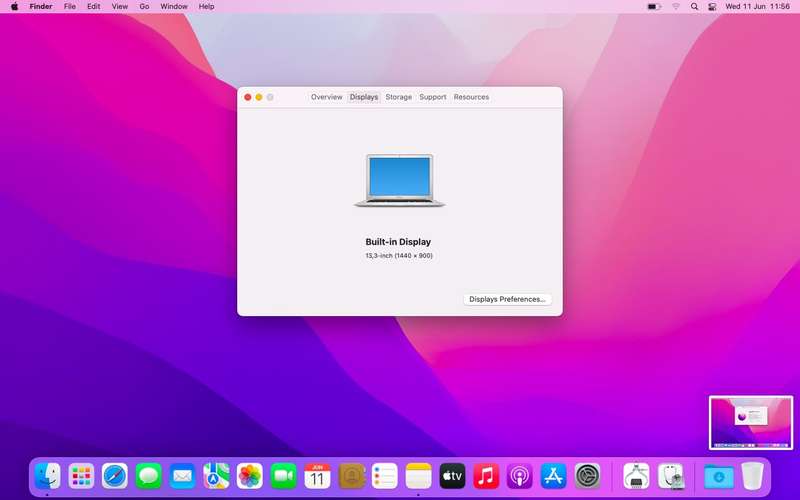The image size is (800, 500).
Task: Click the date and time in the menu bar
Action: (757, 7)
